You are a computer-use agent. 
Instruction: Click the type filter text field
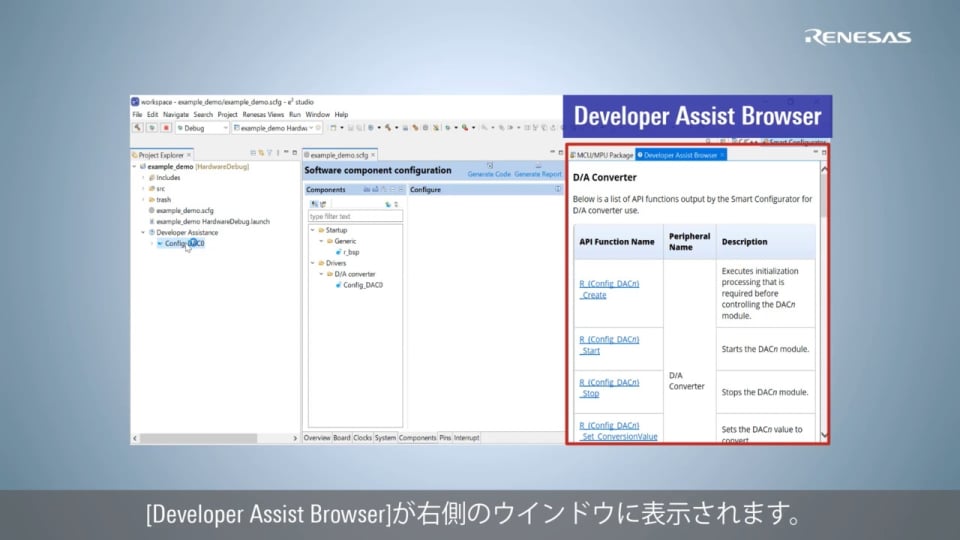pyautogui.click(x=355, y=216)
